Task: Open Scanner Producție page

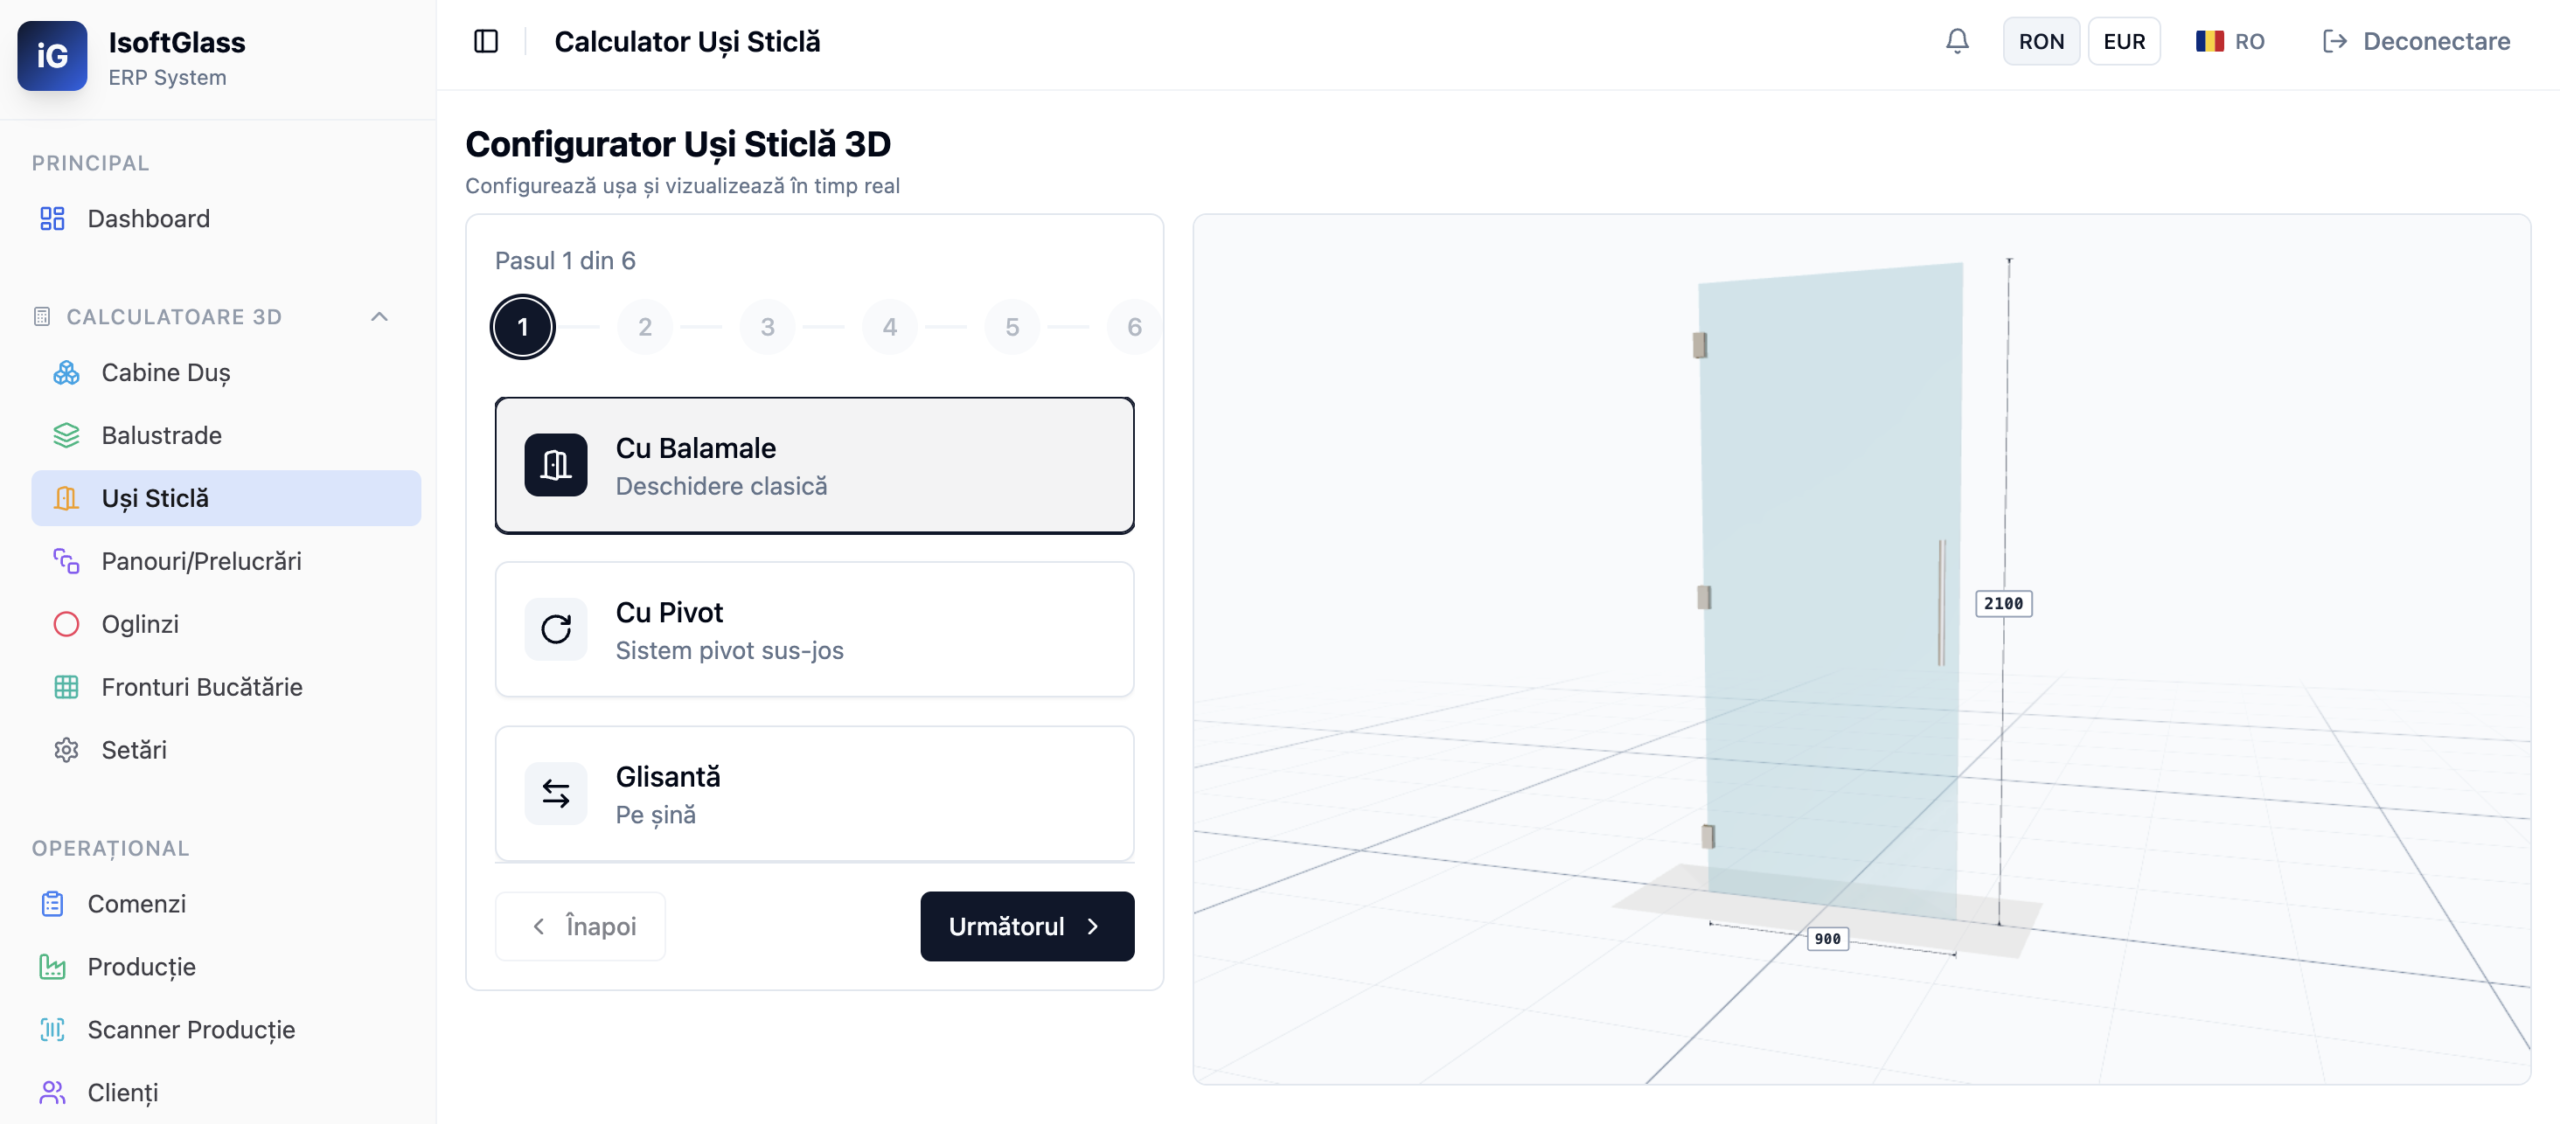Action: tap(190, 1030)
